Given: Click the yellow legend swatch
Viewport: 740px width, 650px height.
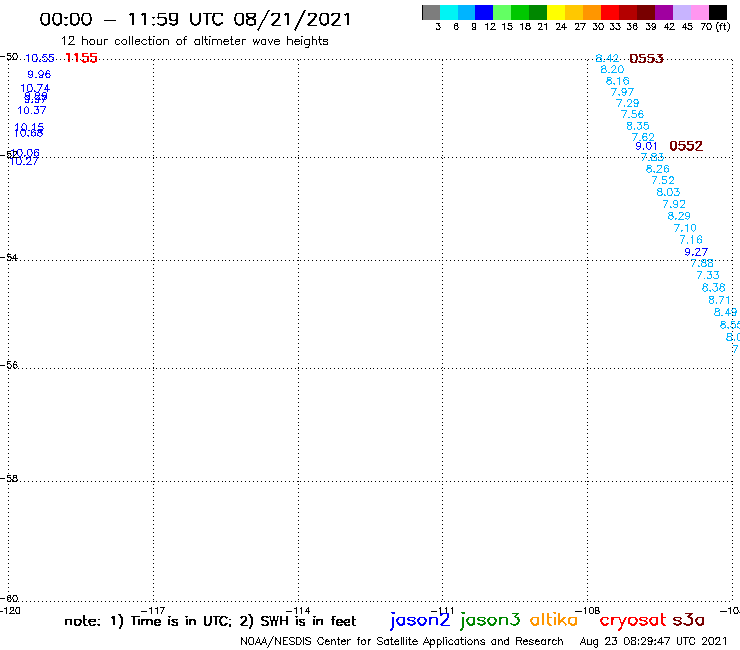Looking at the screenshot, I should [556, 12].
